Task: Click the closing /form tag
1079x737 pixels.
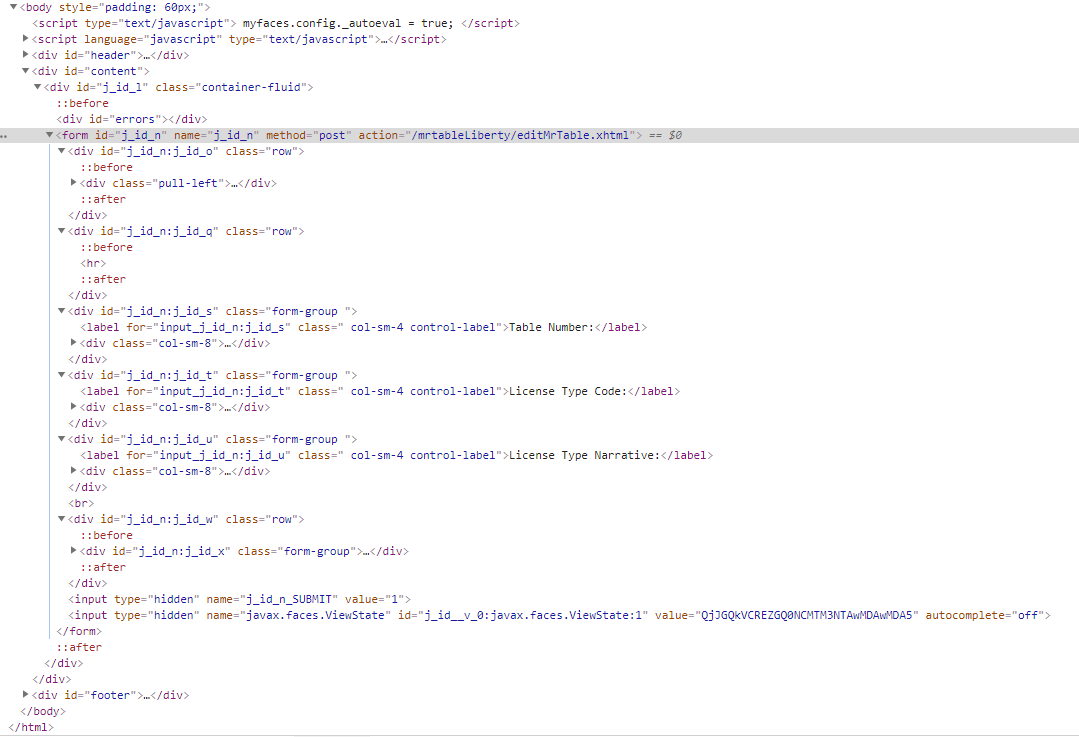Action: click(79, 631)
